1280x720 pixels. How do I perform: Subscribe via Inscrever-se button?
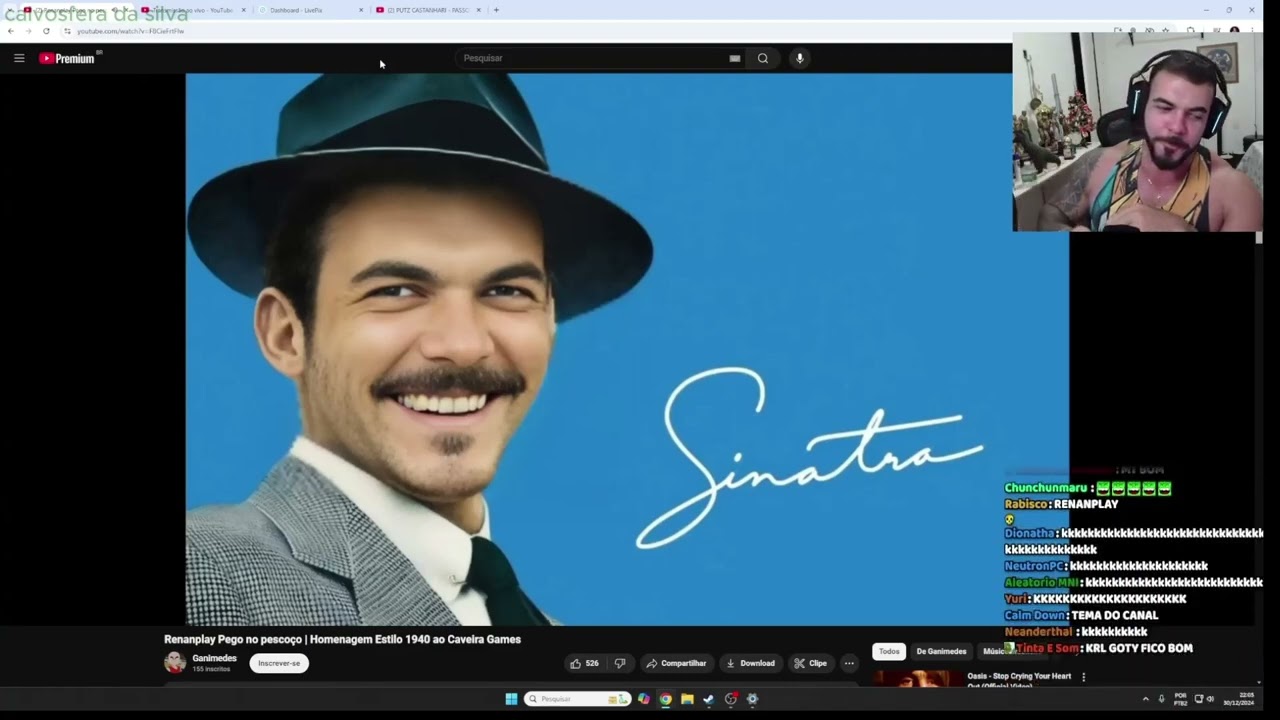pos(279,663)
